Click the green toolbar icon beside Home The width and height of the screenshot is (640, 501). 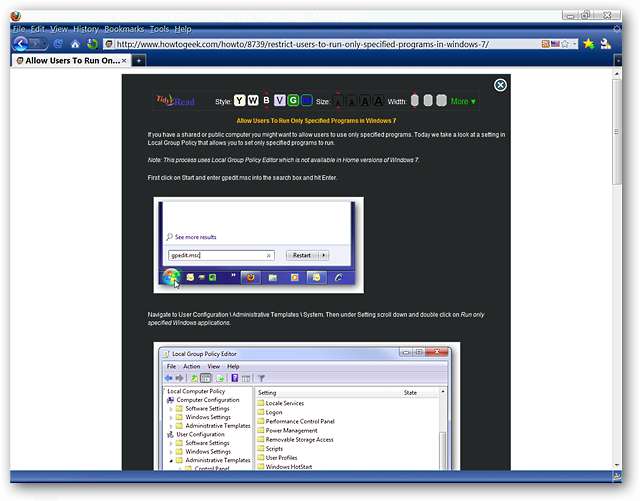pyautogui.click(x=92, y=44)
